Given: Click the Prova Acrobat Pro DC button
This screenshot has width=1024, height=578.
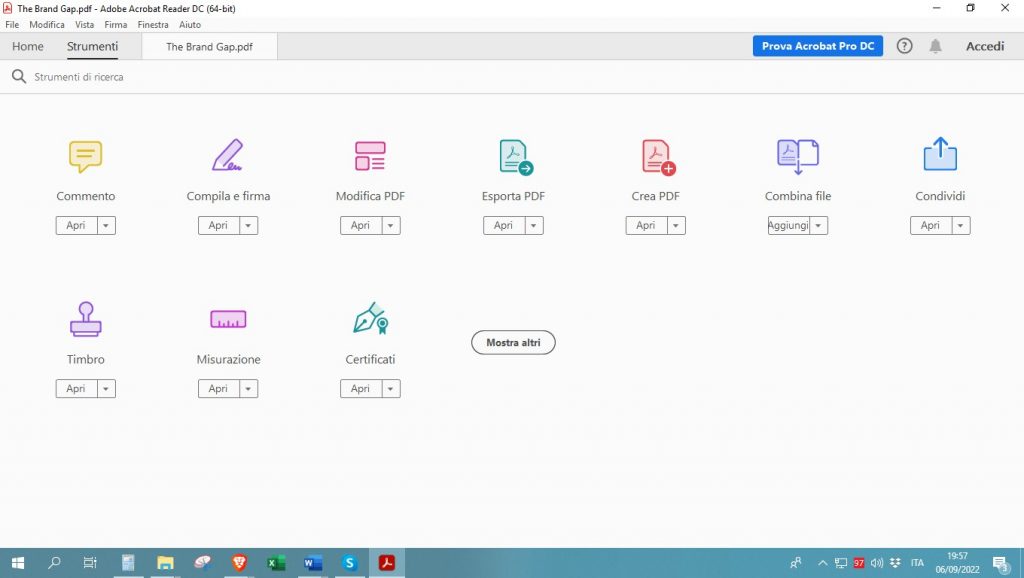Looking at the screenshot, I should [x=817, y=46].
